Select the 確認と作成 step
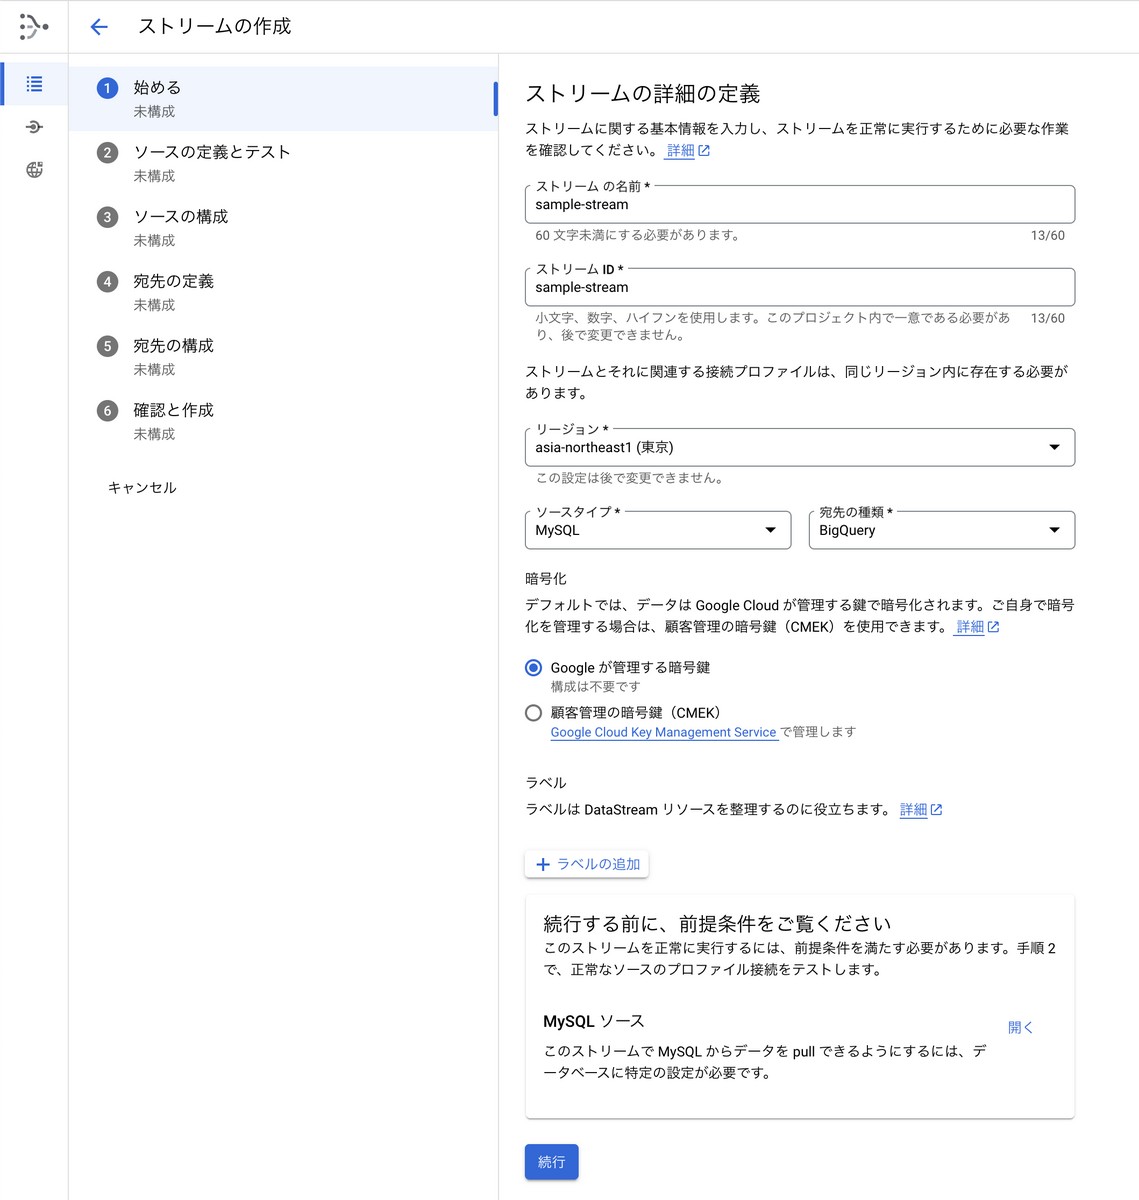1139x1200 pixels. (283, 421)
